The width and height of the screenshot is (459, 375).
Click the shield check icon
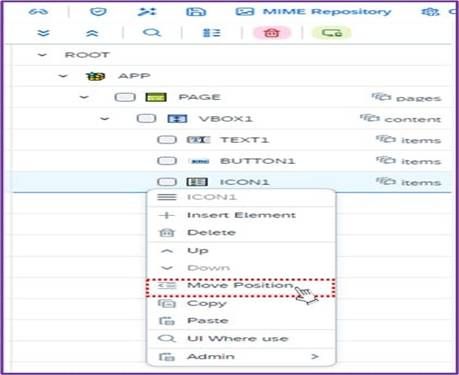[x=98, y=12]
